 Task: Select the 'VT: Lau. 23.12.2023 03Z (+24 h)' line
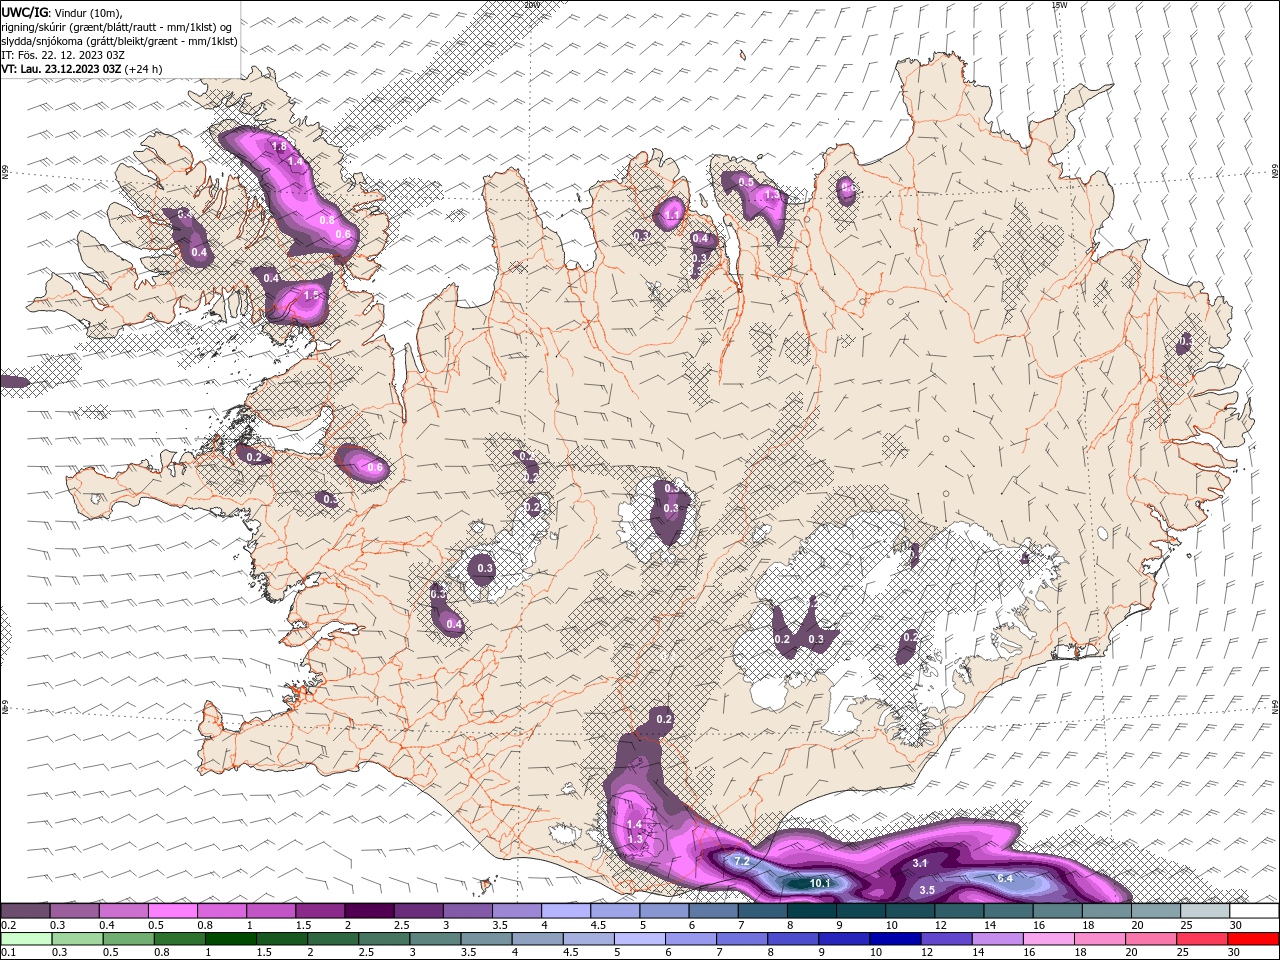tap(81, 69)
